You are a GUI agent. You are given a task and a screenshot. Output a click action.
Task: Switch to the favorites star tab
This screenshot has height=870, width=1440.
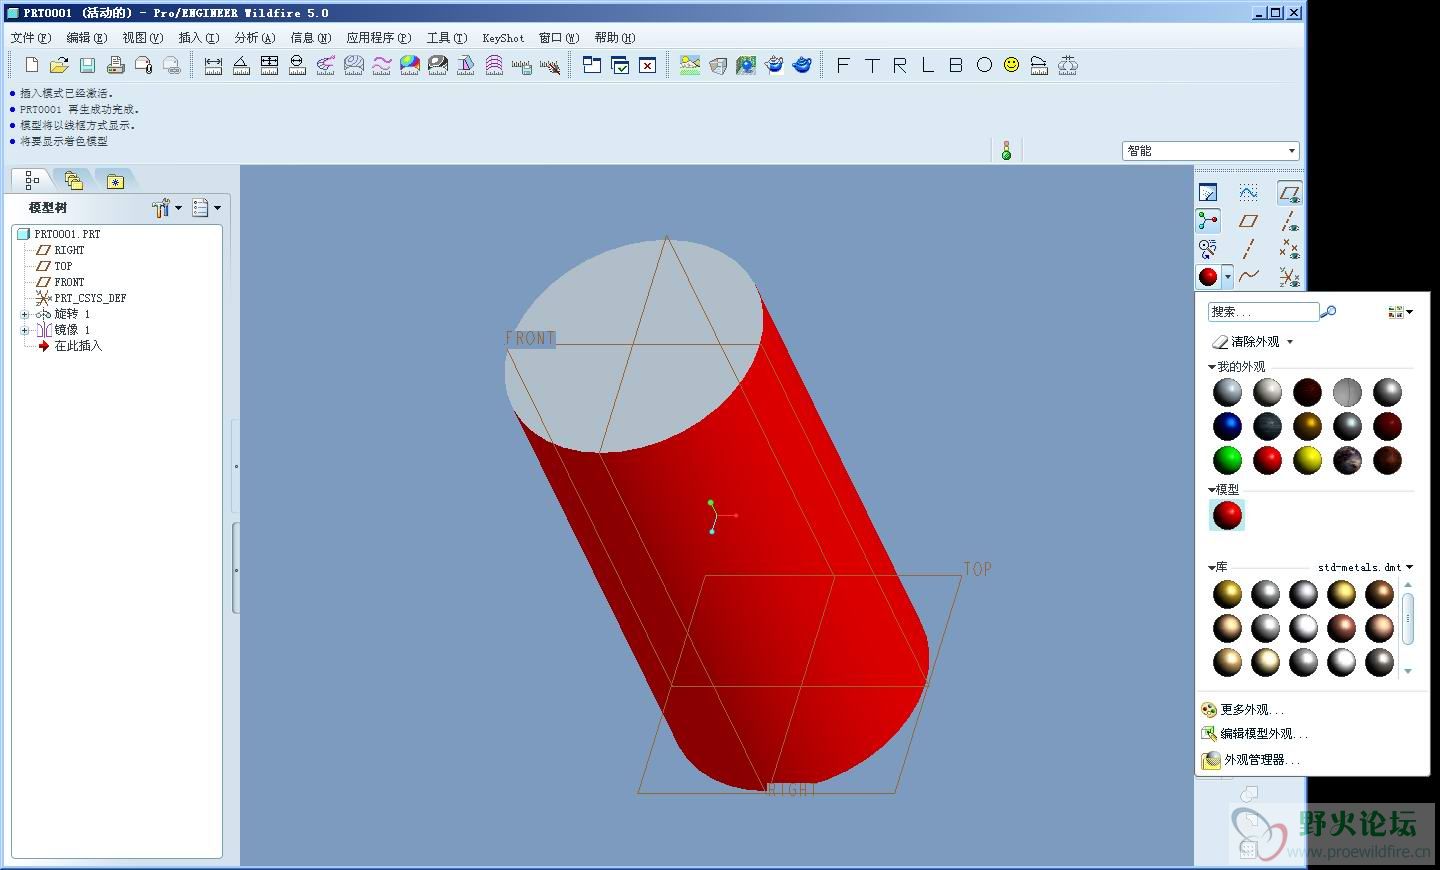click(115, 181)
